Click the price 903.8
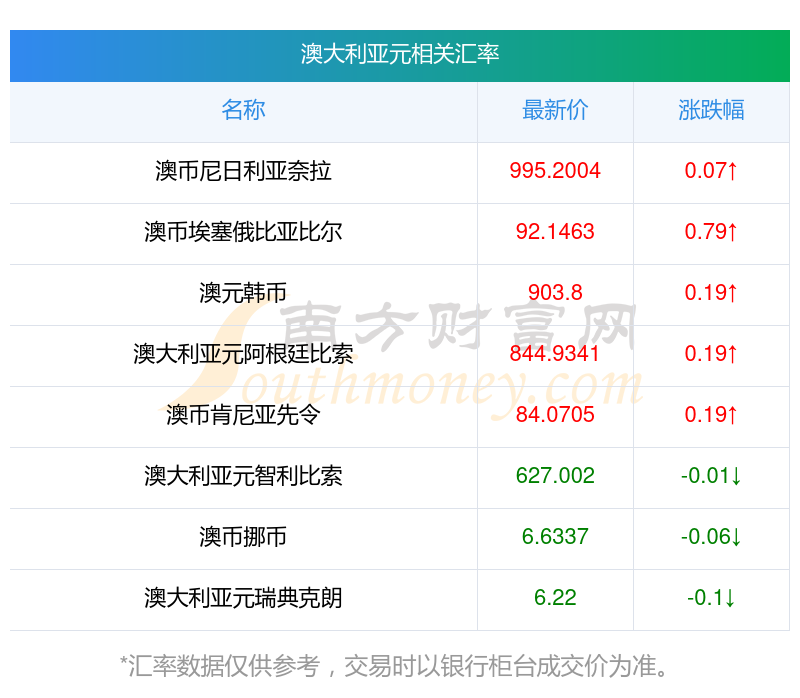 tap(555, 293)
